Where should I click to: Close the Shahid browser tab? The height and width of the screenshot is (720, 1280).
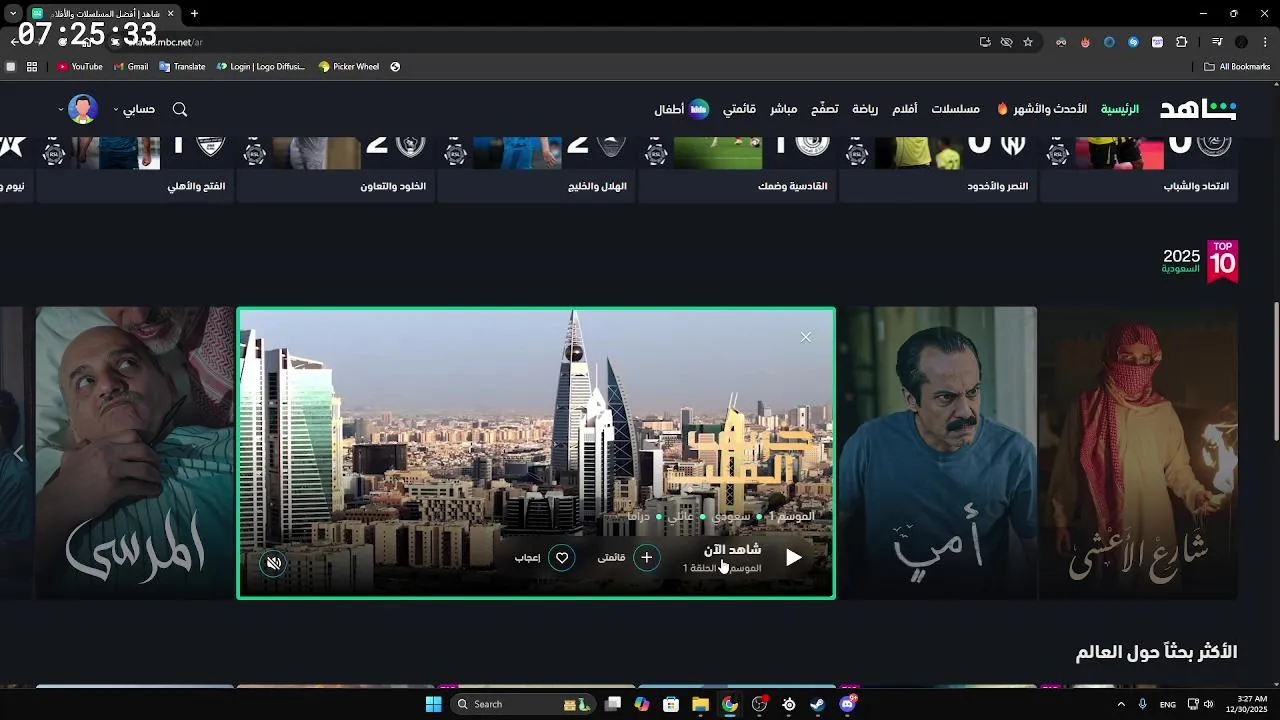click(x=170, y=13)
